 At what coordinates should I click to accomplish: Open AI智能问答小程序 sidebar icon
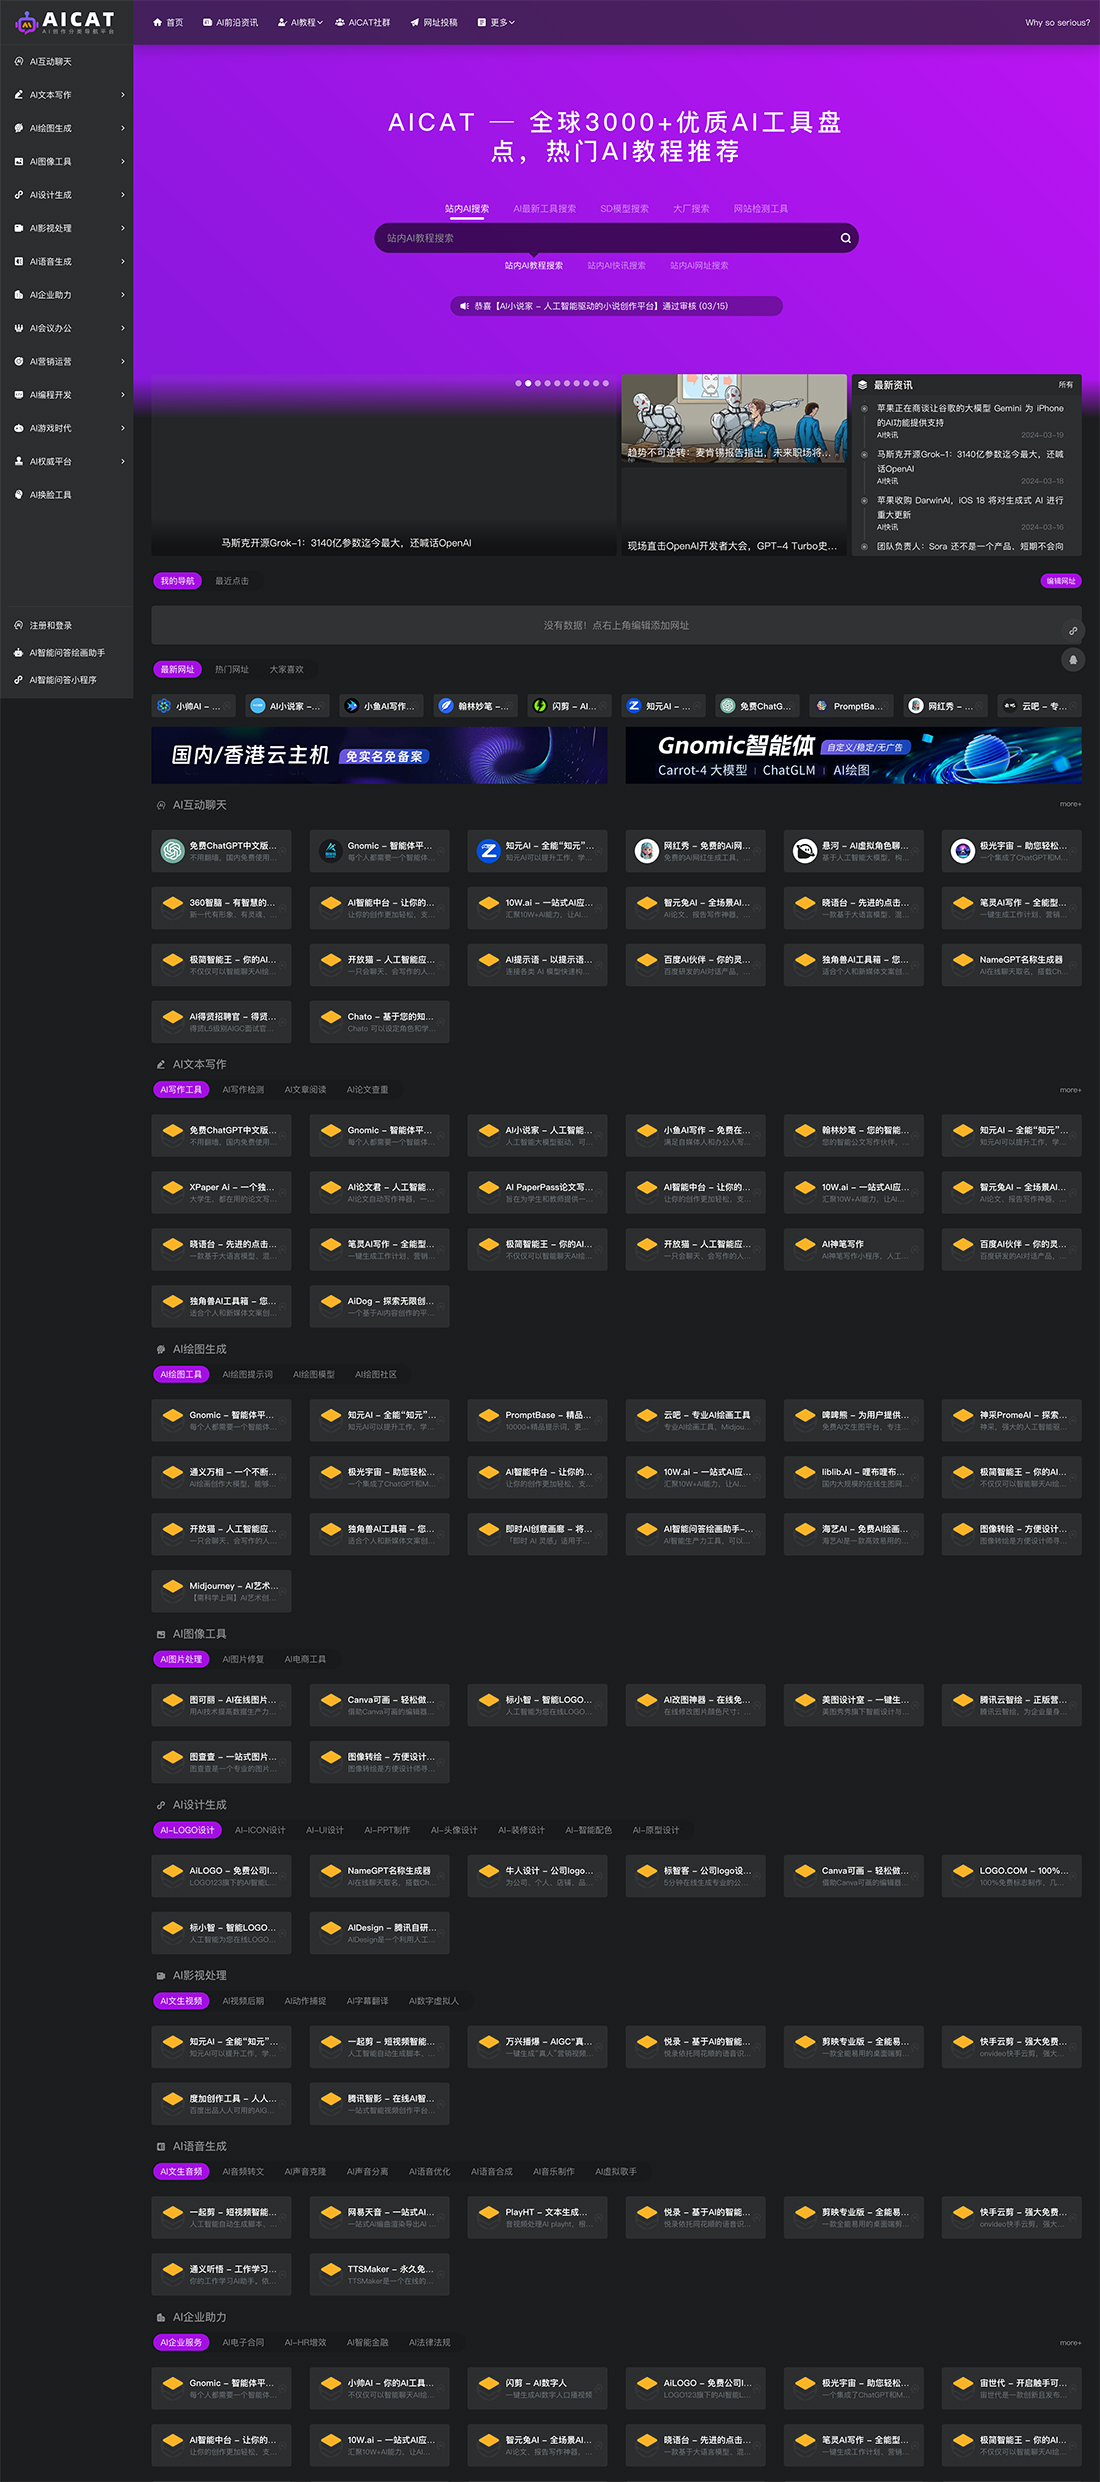click(19, 680)
